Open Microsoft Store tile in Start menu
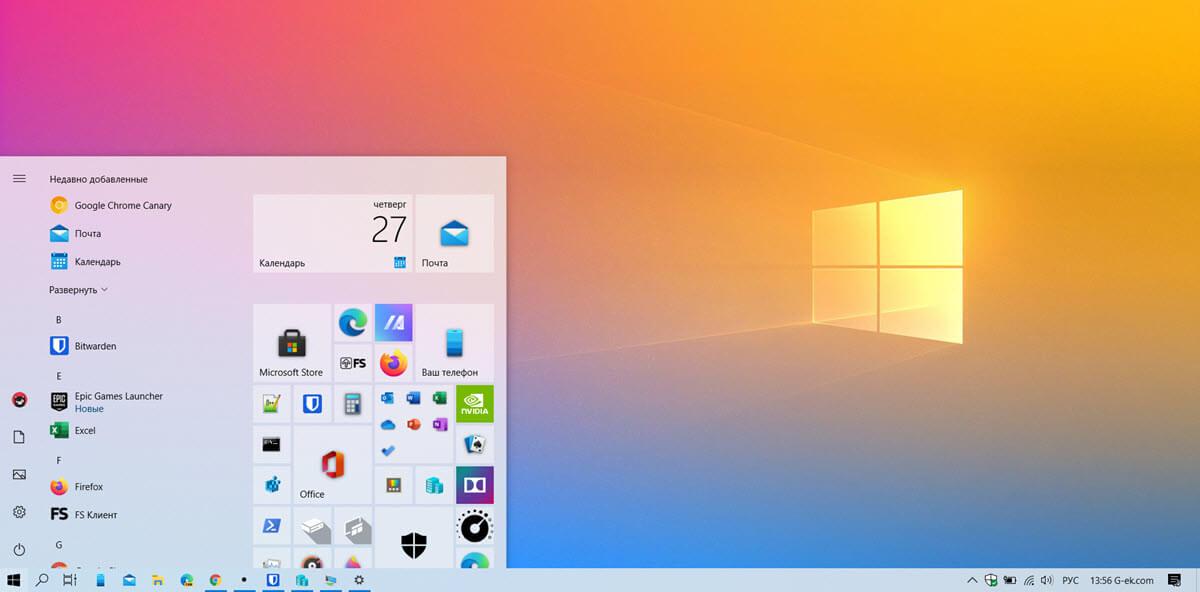Screen dimensions: 1200x592 point(291,342)
